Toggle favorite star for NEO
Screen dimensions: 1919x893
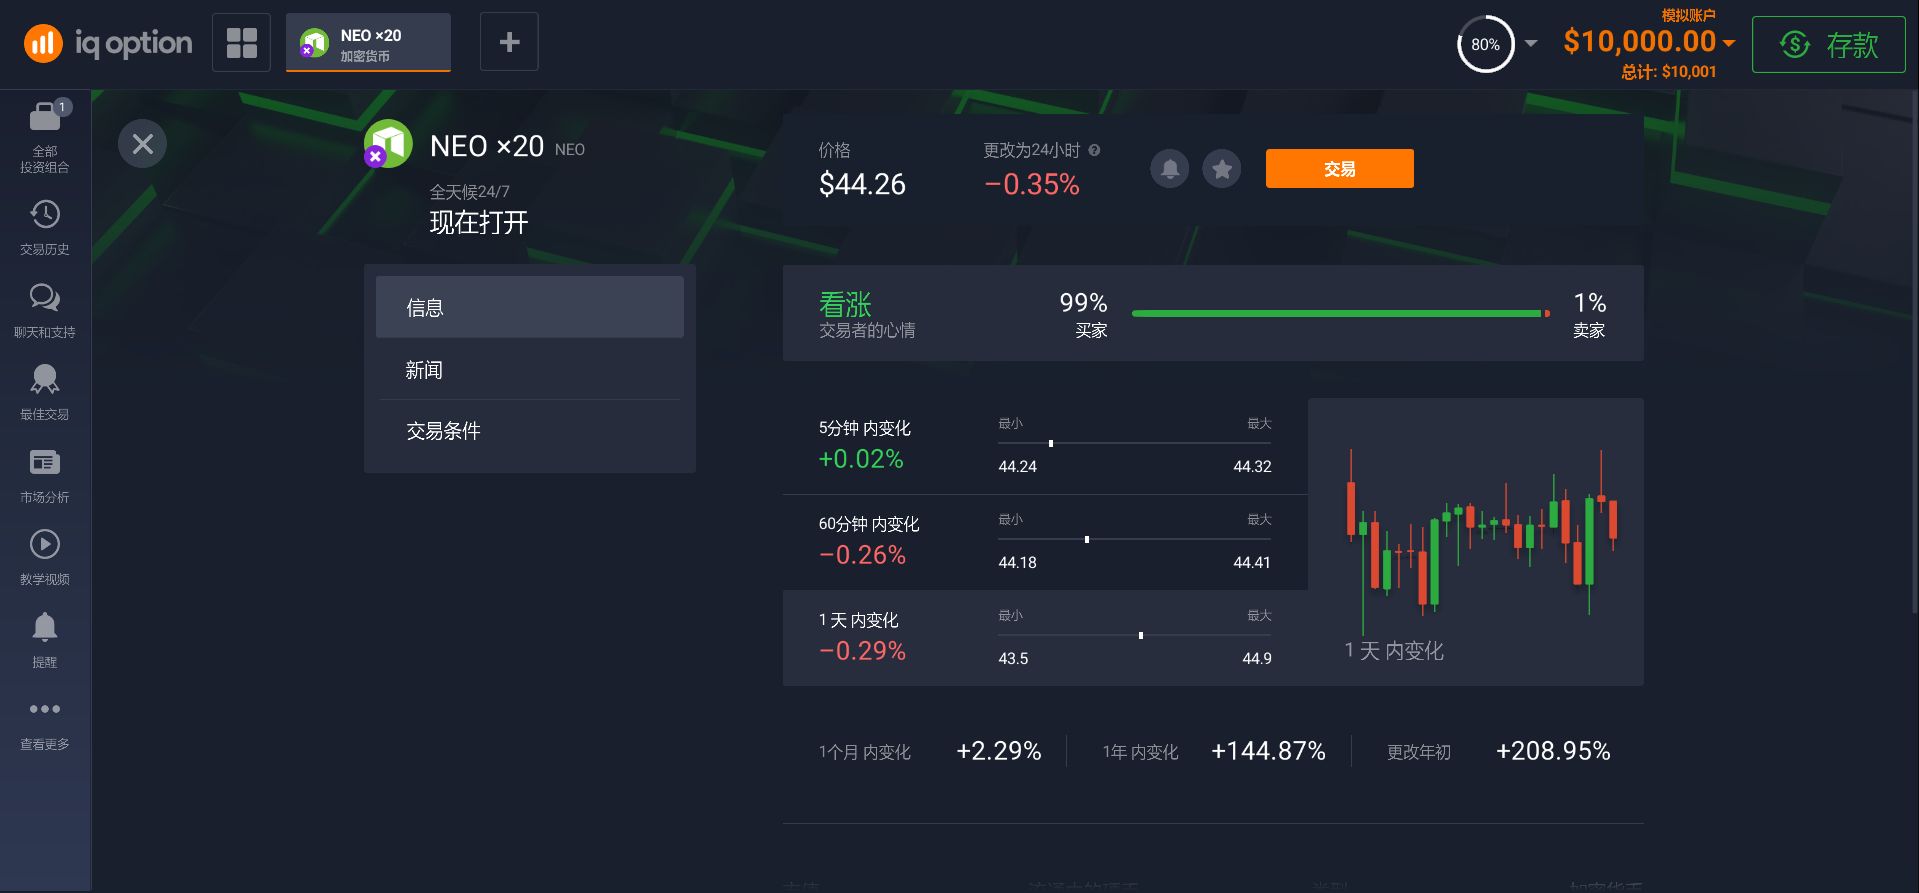(x=1221, y=169)
